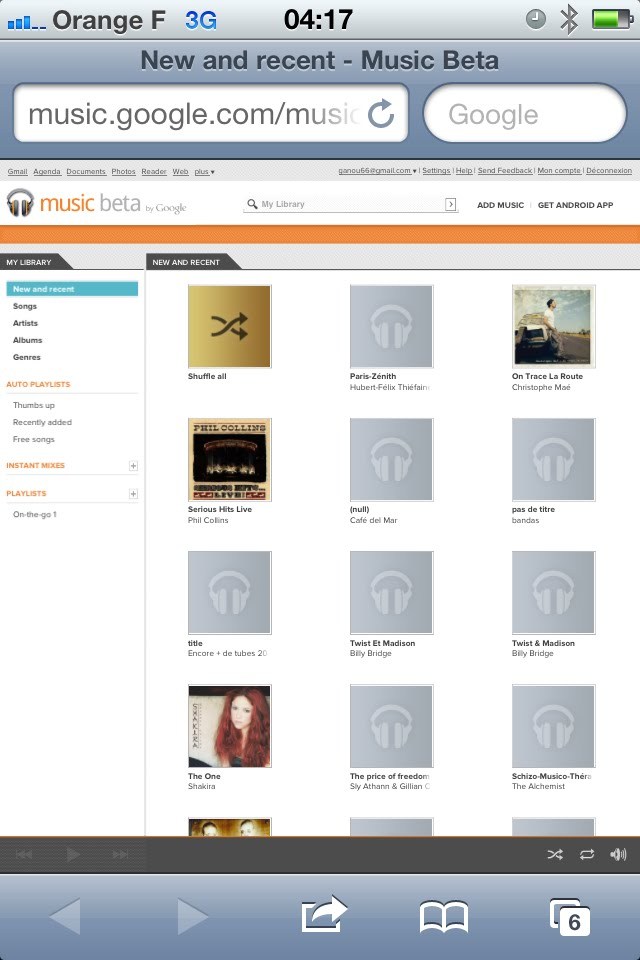Open Safari bookmarks book icon
This screenshot has width=640, height=960.
tap(443, 916)
